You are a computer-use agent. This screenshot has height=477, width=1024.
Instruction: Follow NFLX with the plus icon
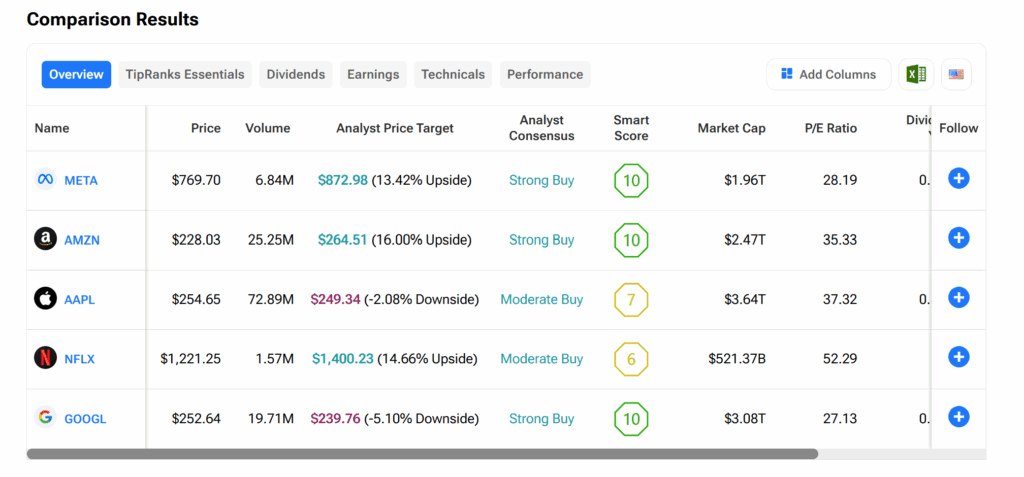[x=958, y=357]
